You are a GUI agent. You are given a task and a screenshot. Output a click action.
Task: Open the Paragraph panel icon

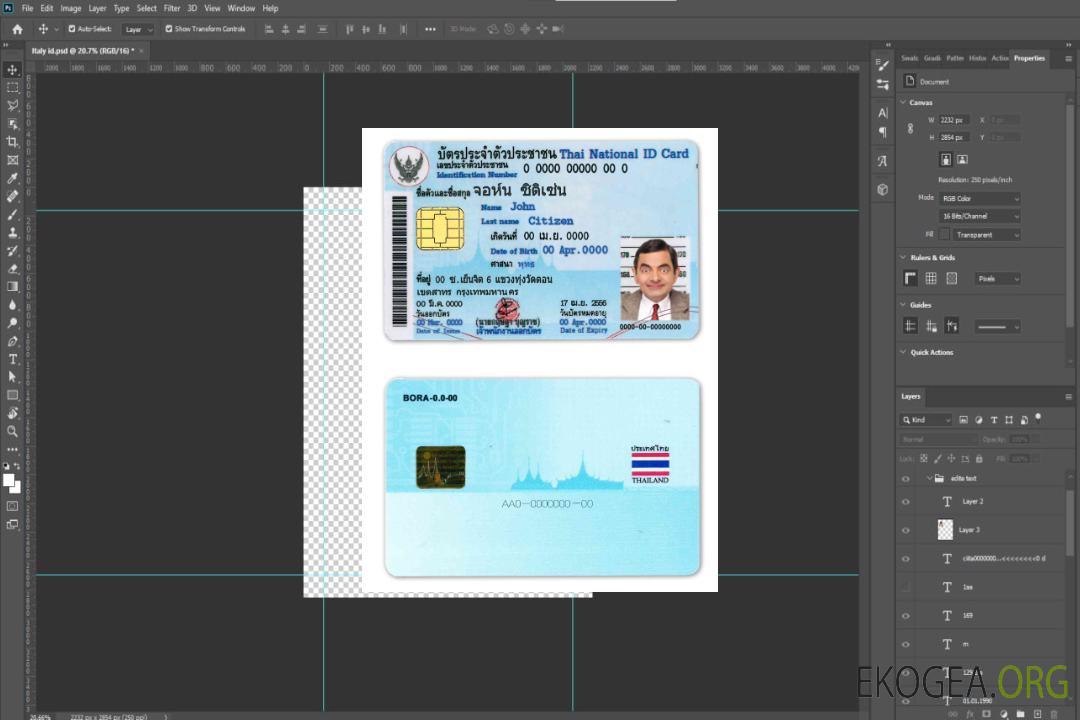883,132
